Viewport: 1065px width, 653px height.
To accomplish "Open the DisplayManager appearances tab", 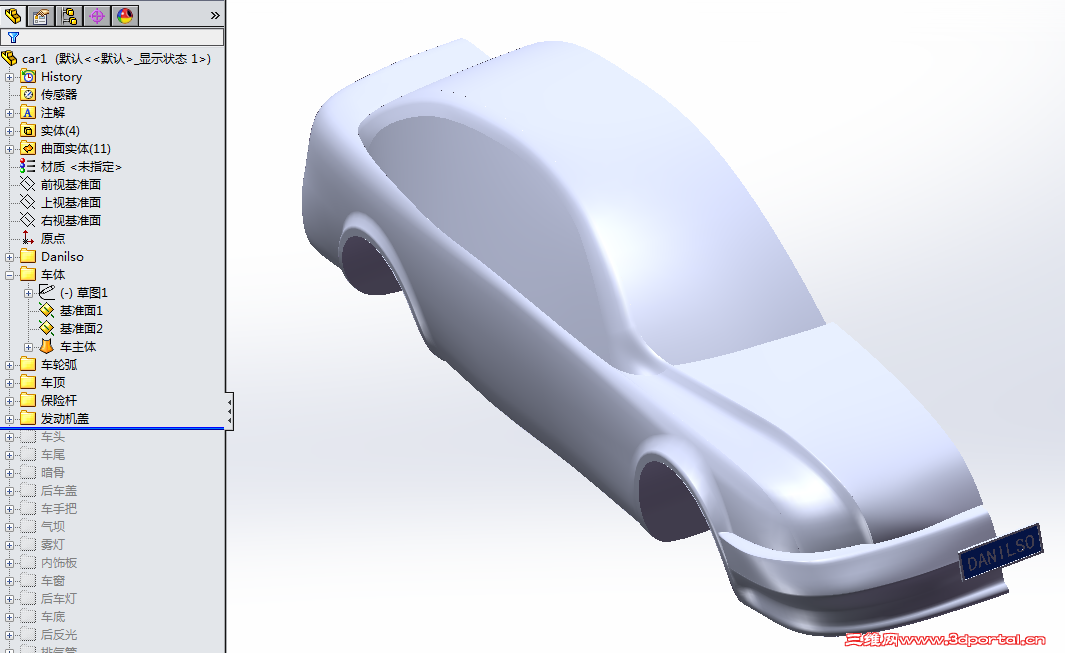I will coord(124,16).
